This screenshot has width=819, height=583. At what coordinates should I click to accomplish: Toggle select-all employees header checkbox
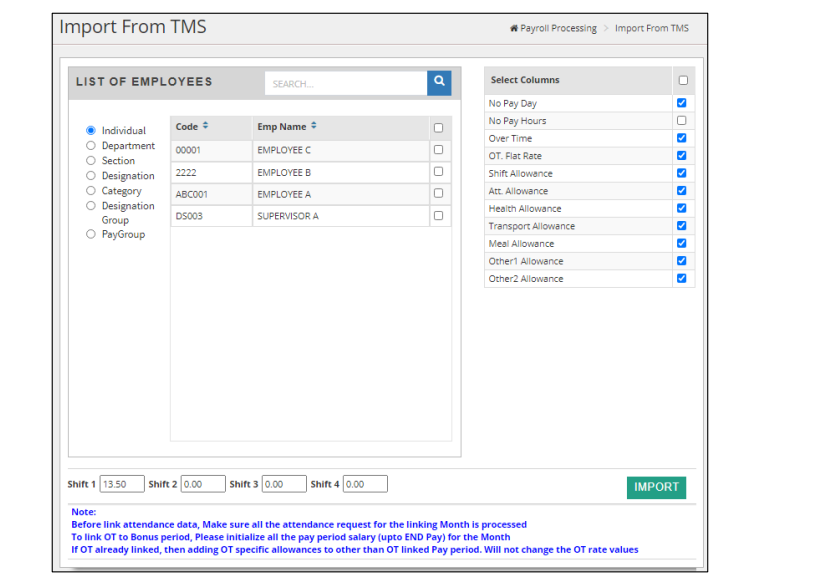click(x=438, y=128)
